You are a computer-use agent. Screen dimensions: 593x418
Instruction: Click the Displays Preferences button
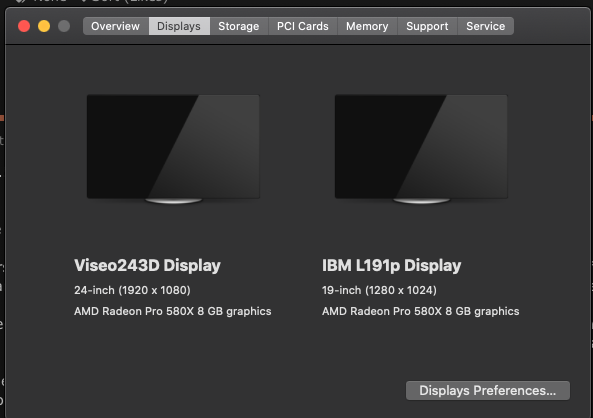tap(488, 390)
